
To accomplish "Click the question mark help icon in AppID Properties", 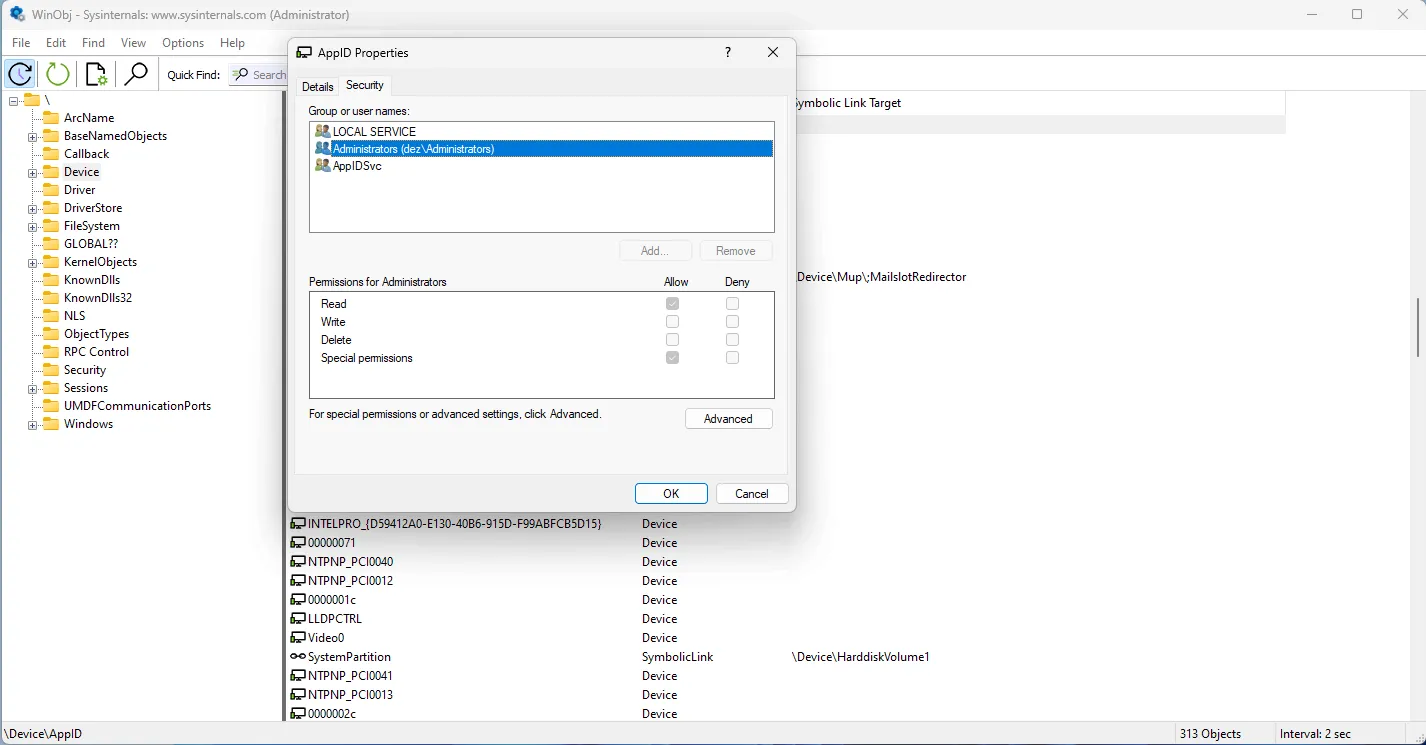I will 727,52.
